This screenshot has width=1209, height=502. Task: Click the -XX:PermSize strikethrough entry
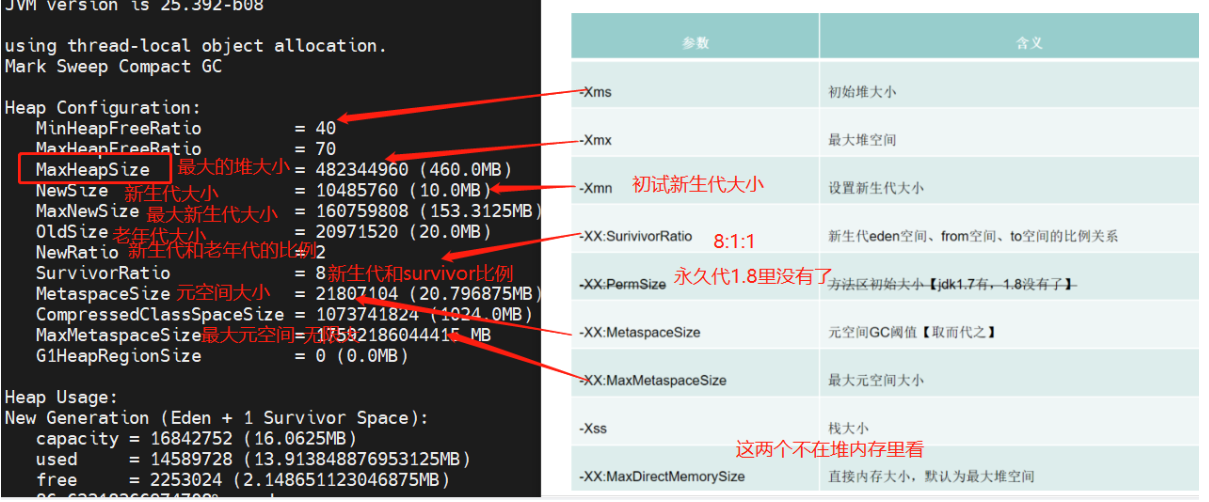click(622, 284)
